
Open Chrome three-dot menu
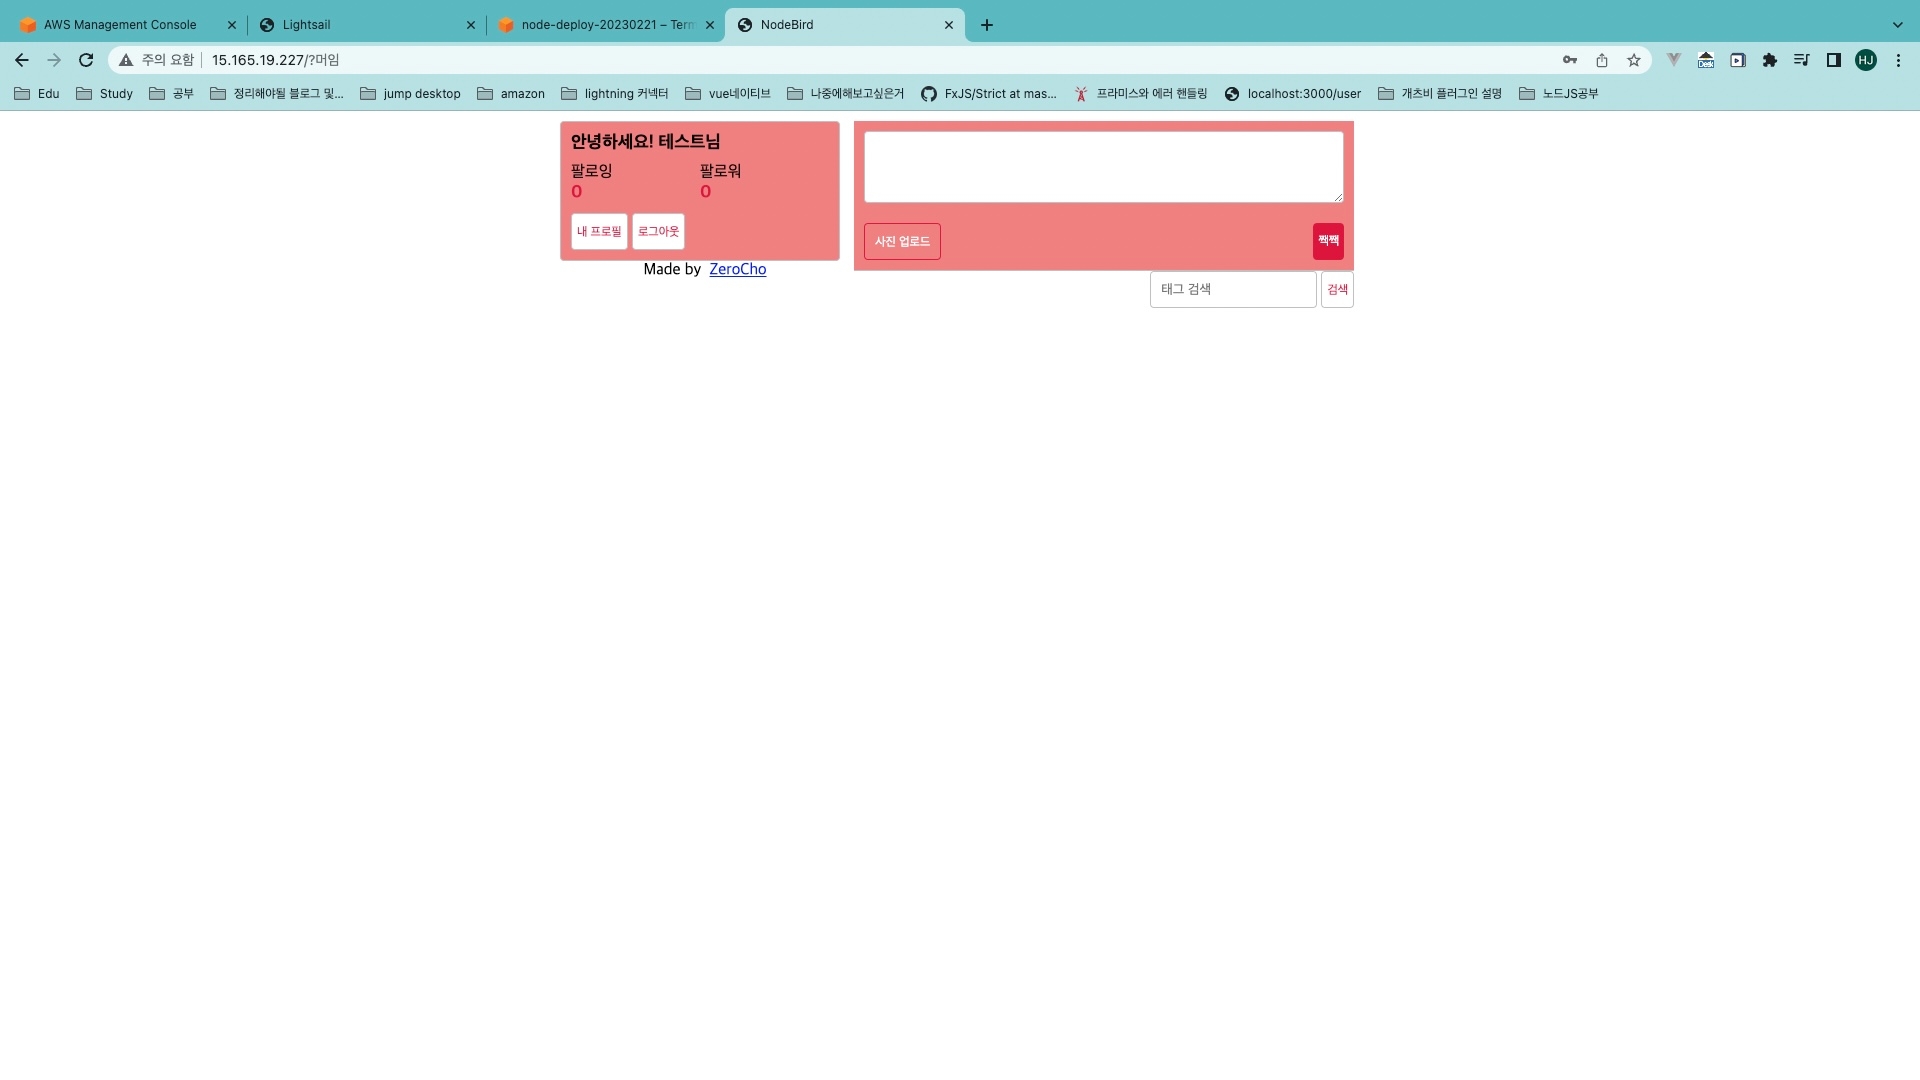click(1898, 60)
